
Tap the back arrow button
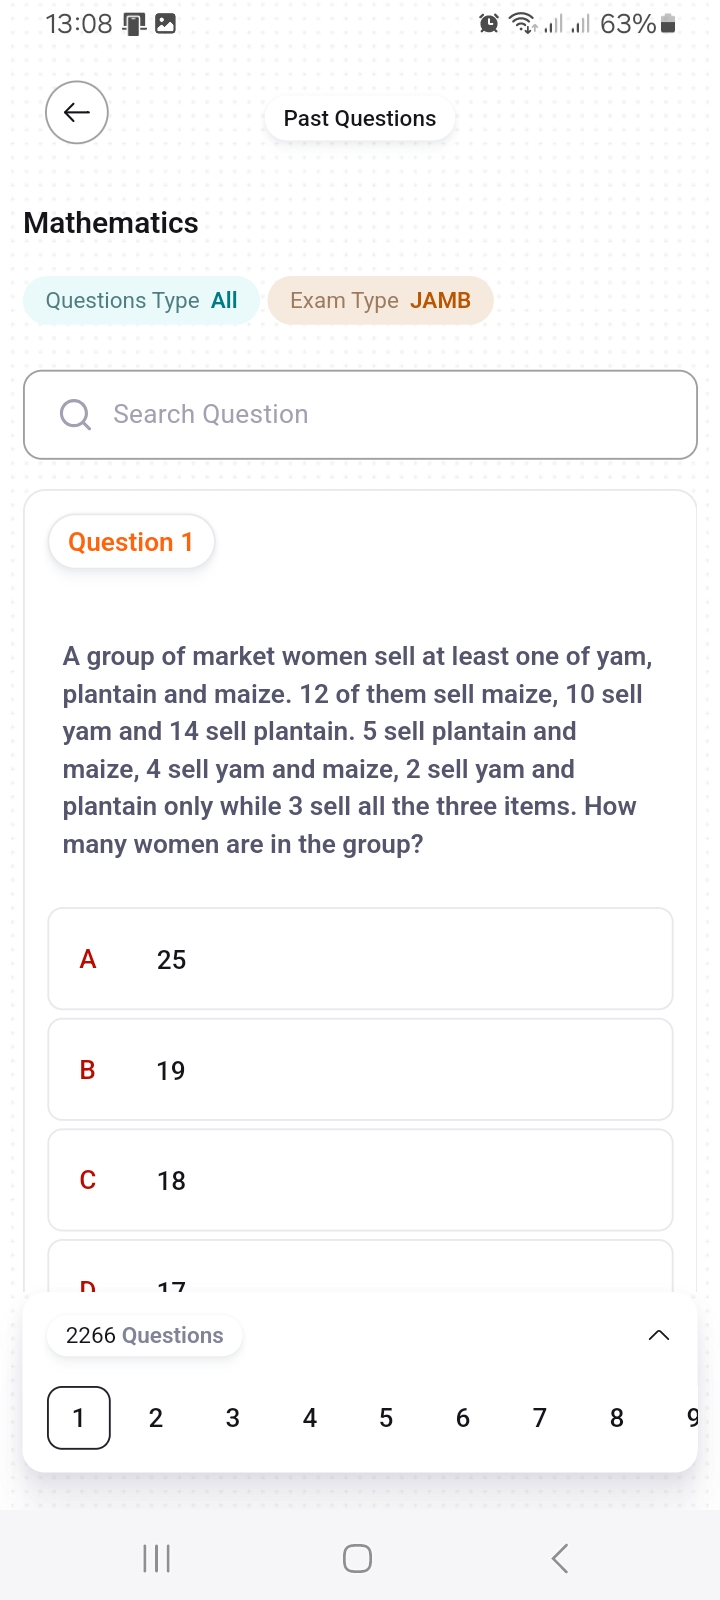[x=77, y=112]
